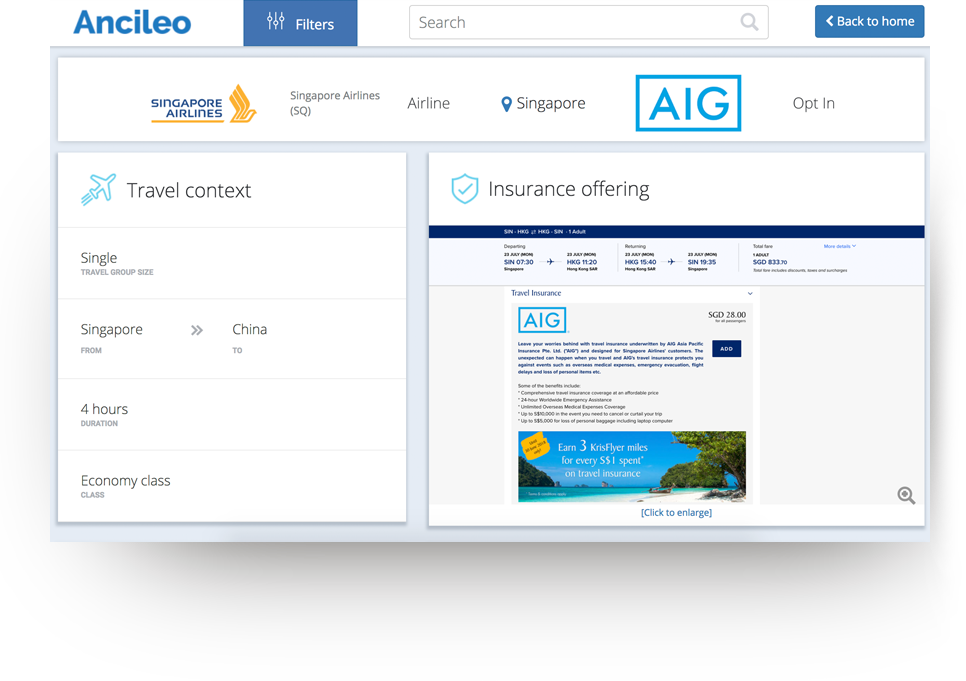Click the filter sliders icon
The image size is (966, 681).
[275, 22]
